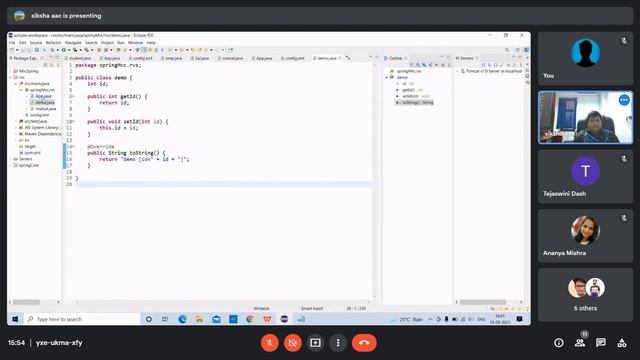Open the Servers view tab
640x360 pixels.
point(467,58)
